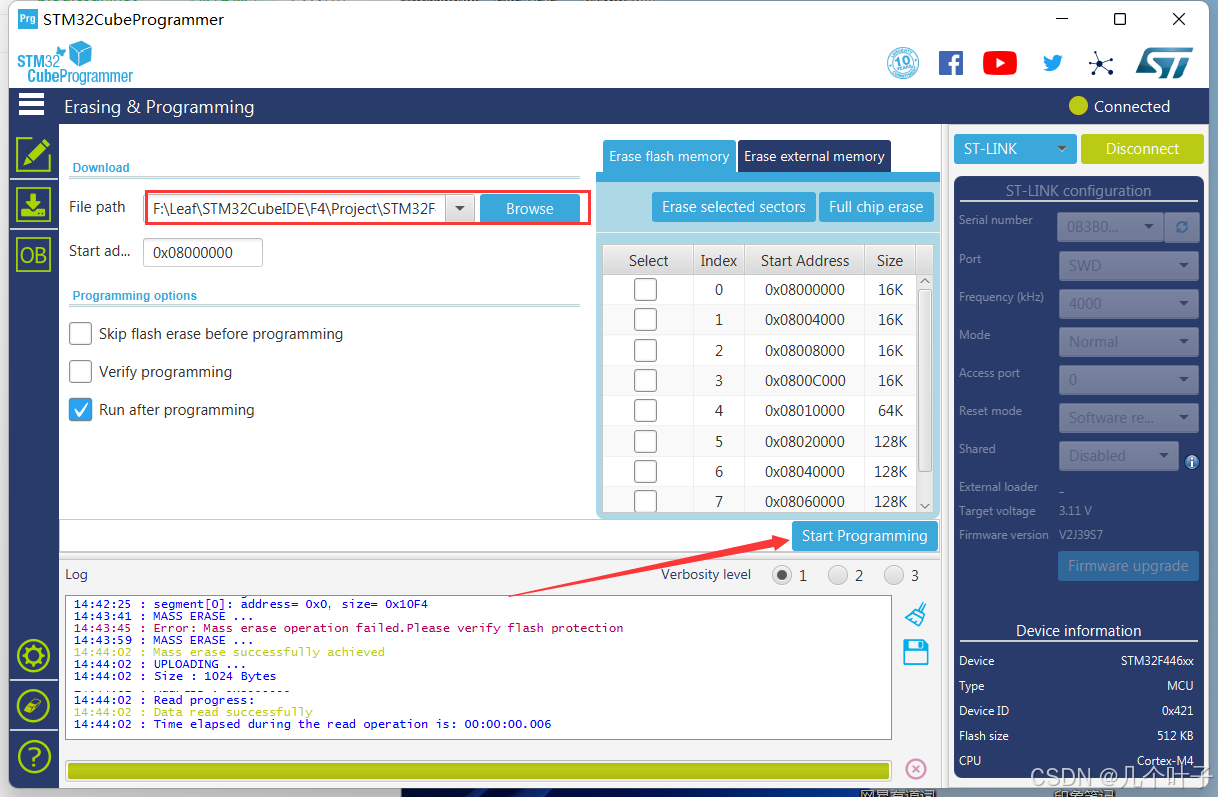Image resolution: width=1218 pixels, height=797 pixels.
Task: Click Erase selected sectors button
Action: click(734, 207)
